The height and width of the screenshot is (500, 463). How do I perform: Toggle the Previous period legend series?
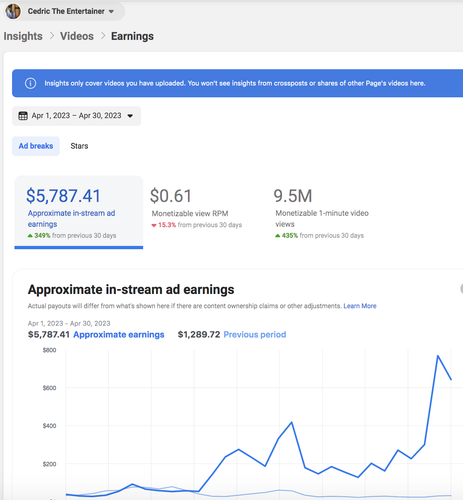[x=255, y=334]
